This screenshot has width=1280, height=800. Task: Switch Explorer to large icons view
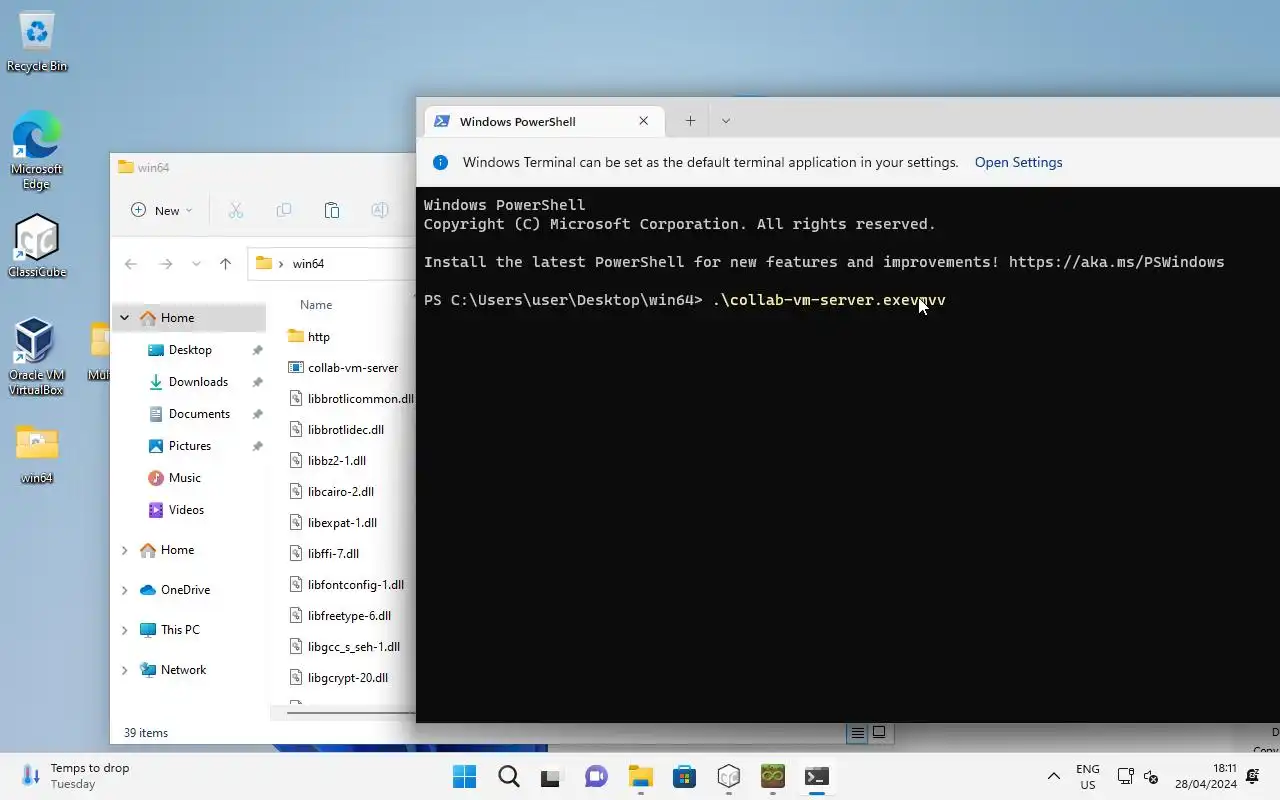pyautogui.click(x=880, y=733)
